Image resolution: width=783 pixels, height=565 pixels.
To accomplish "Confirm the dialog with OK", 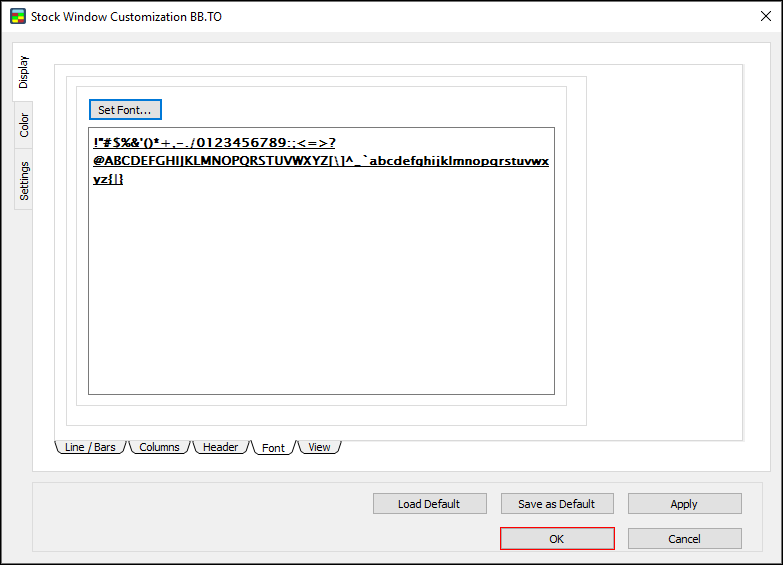I will pyautogui.click(x=557, y=539).
